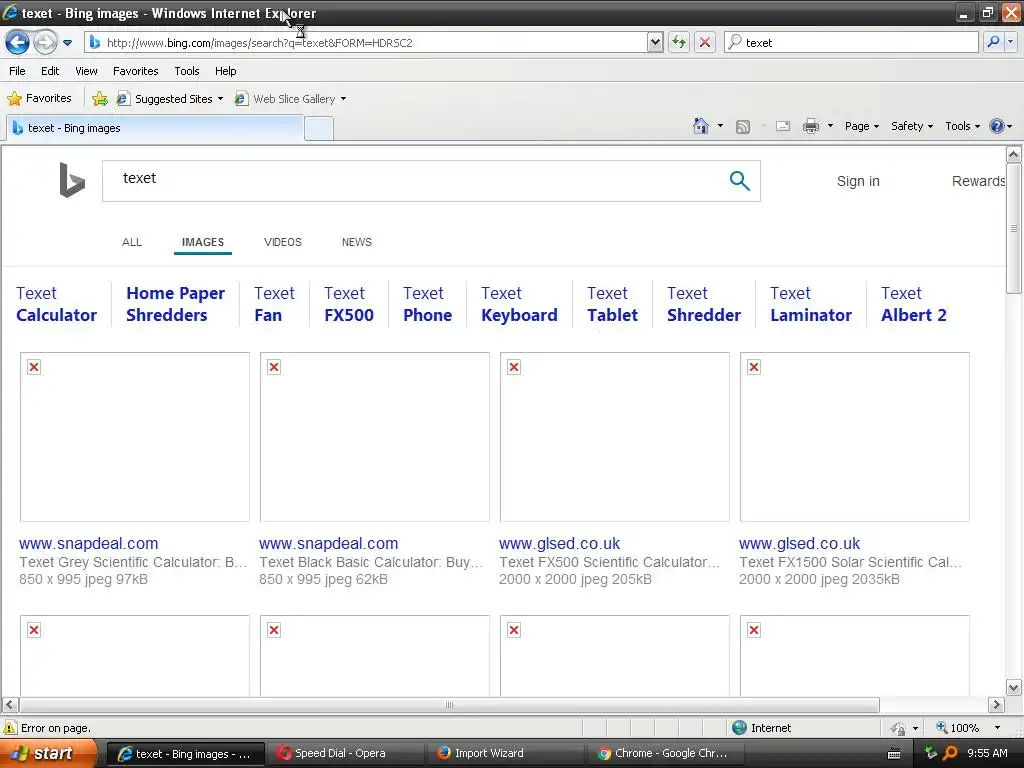This screenshot has height=768, width=1024.
Task: Open the Edit menu
Action: point(50,71)
